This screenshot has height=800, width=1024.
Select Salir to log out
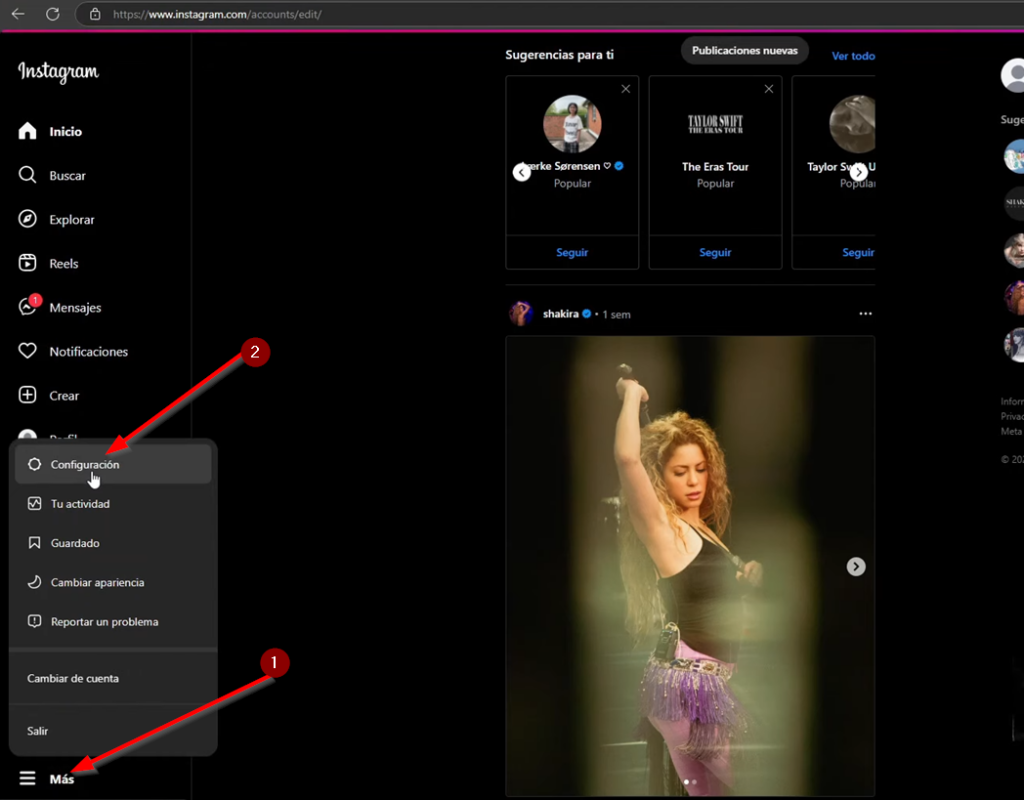coord(113,731)
